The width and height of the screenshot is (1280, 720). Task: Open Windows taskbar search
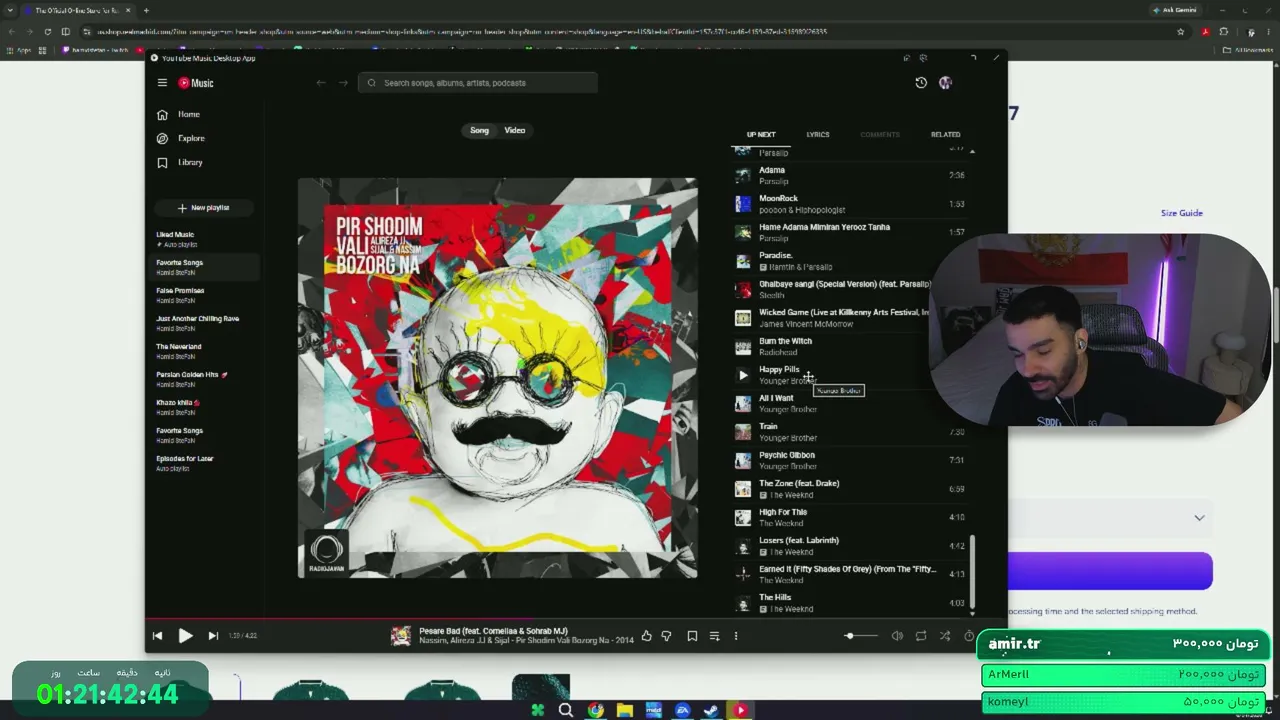pyautogui.click(x=566, y=710)
